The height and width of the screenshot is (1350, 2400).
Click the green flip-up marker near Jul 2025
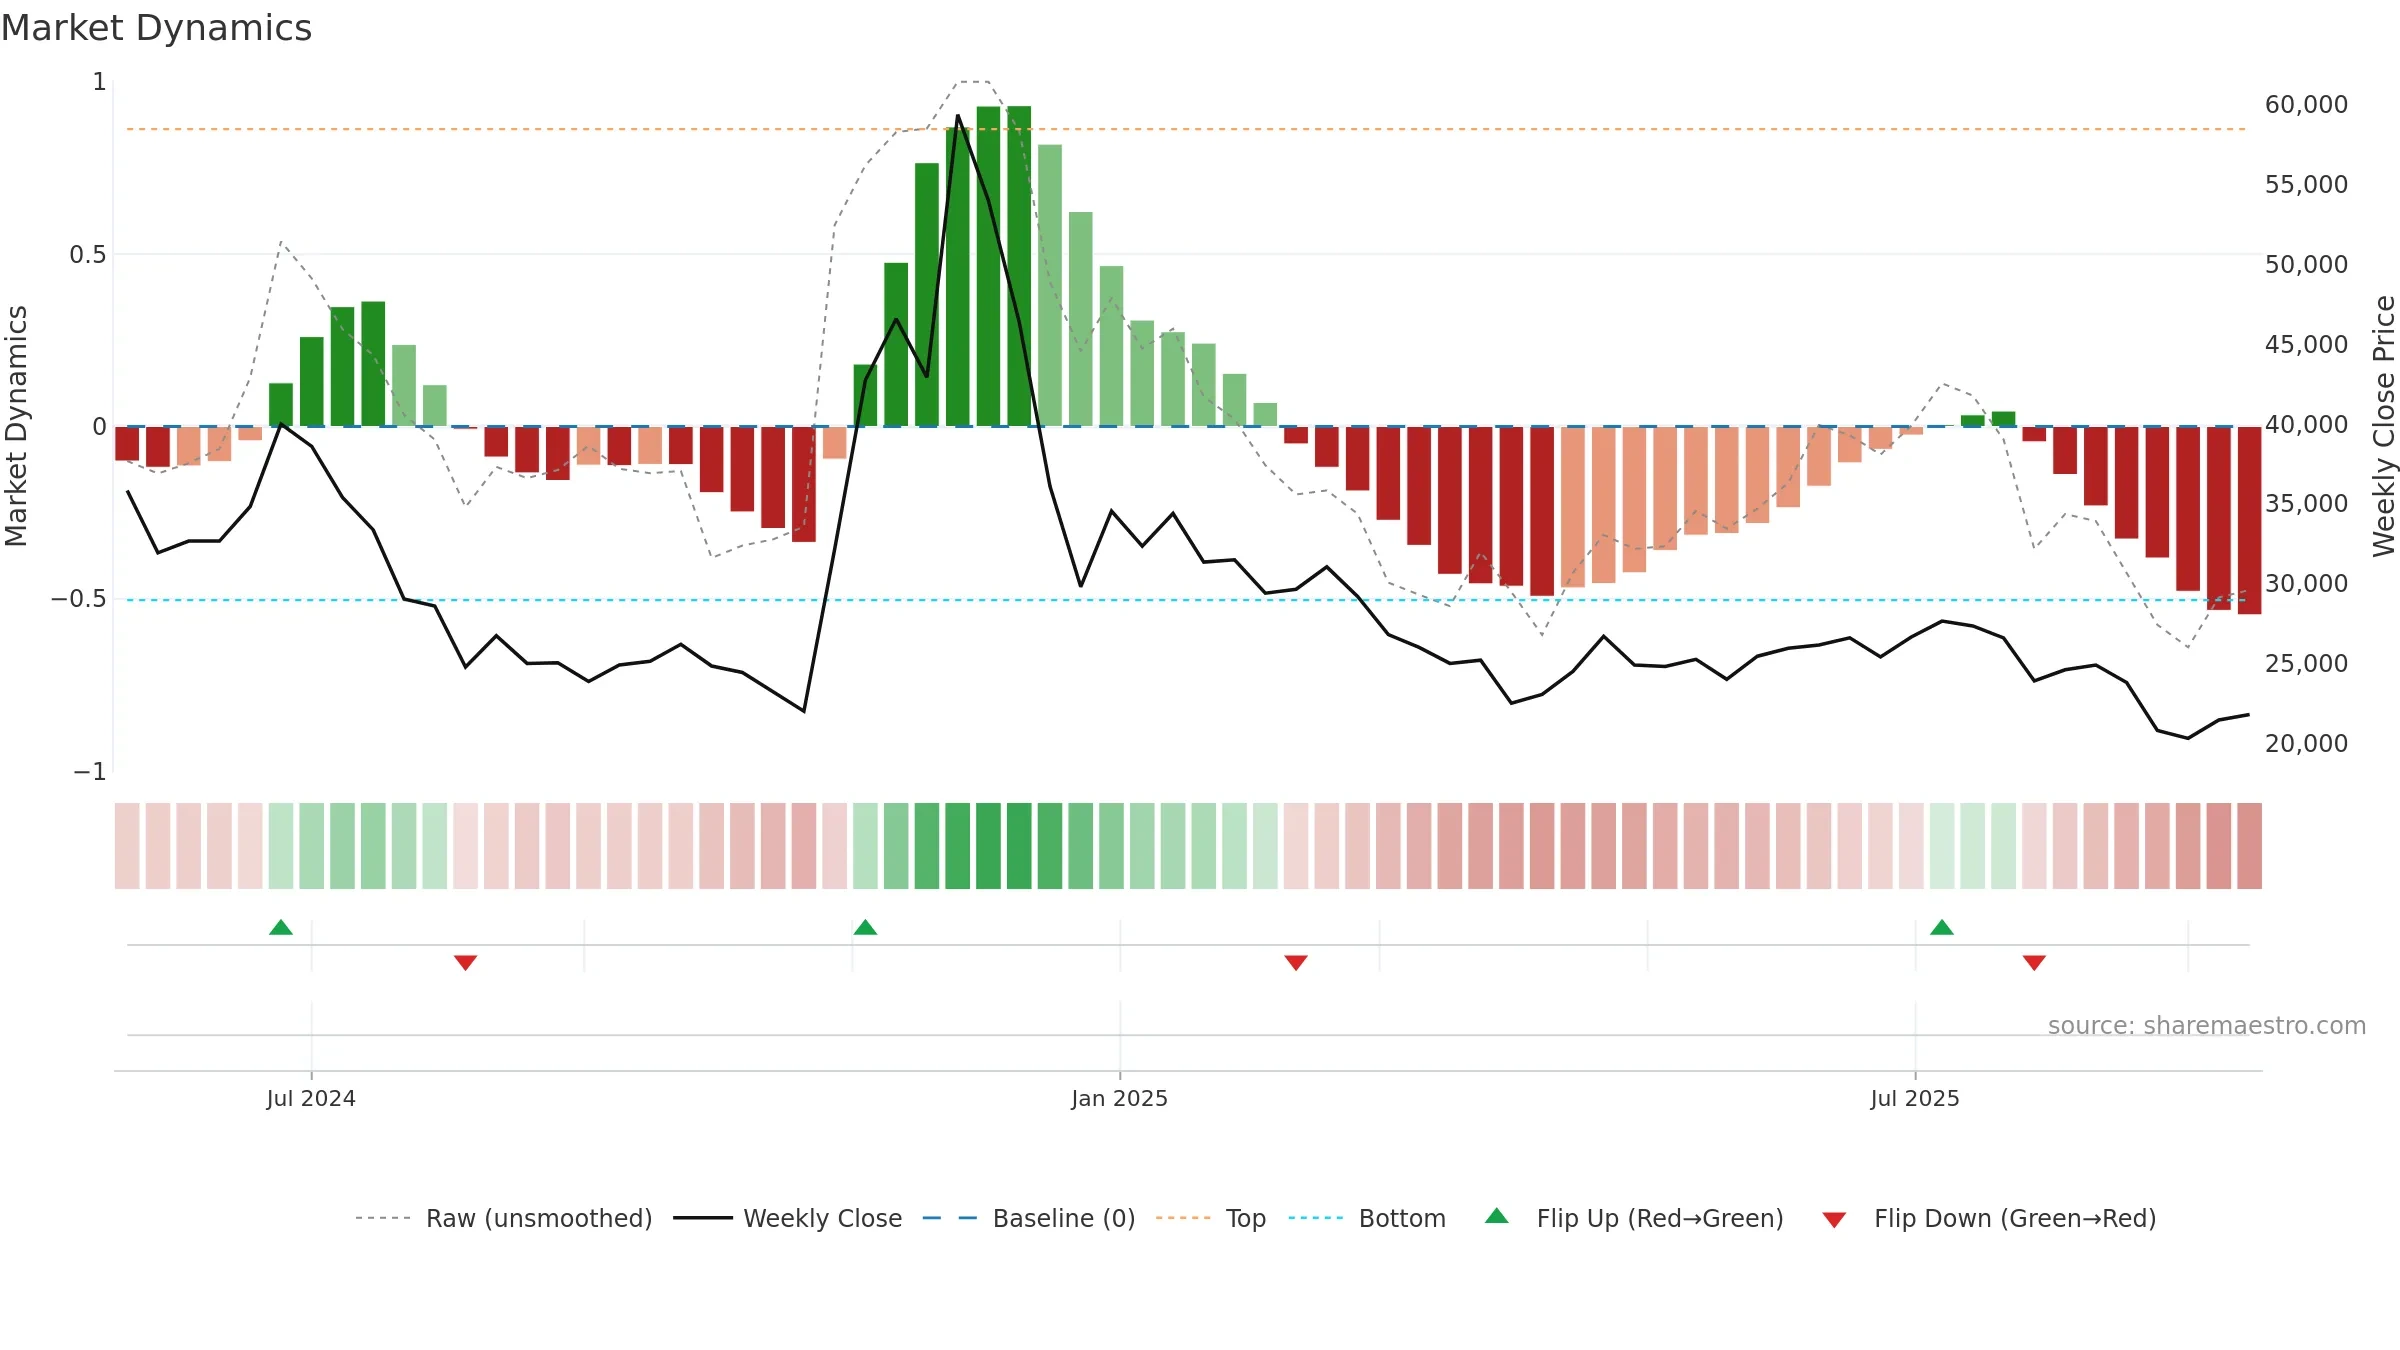tap(1942, 927)
